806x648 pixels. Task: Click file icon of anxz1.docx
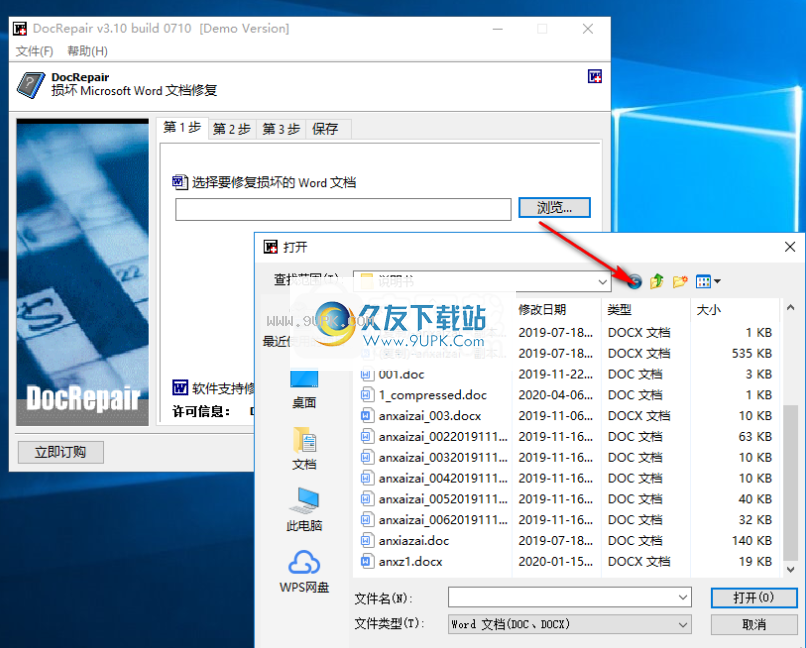(x=366, y=561)
